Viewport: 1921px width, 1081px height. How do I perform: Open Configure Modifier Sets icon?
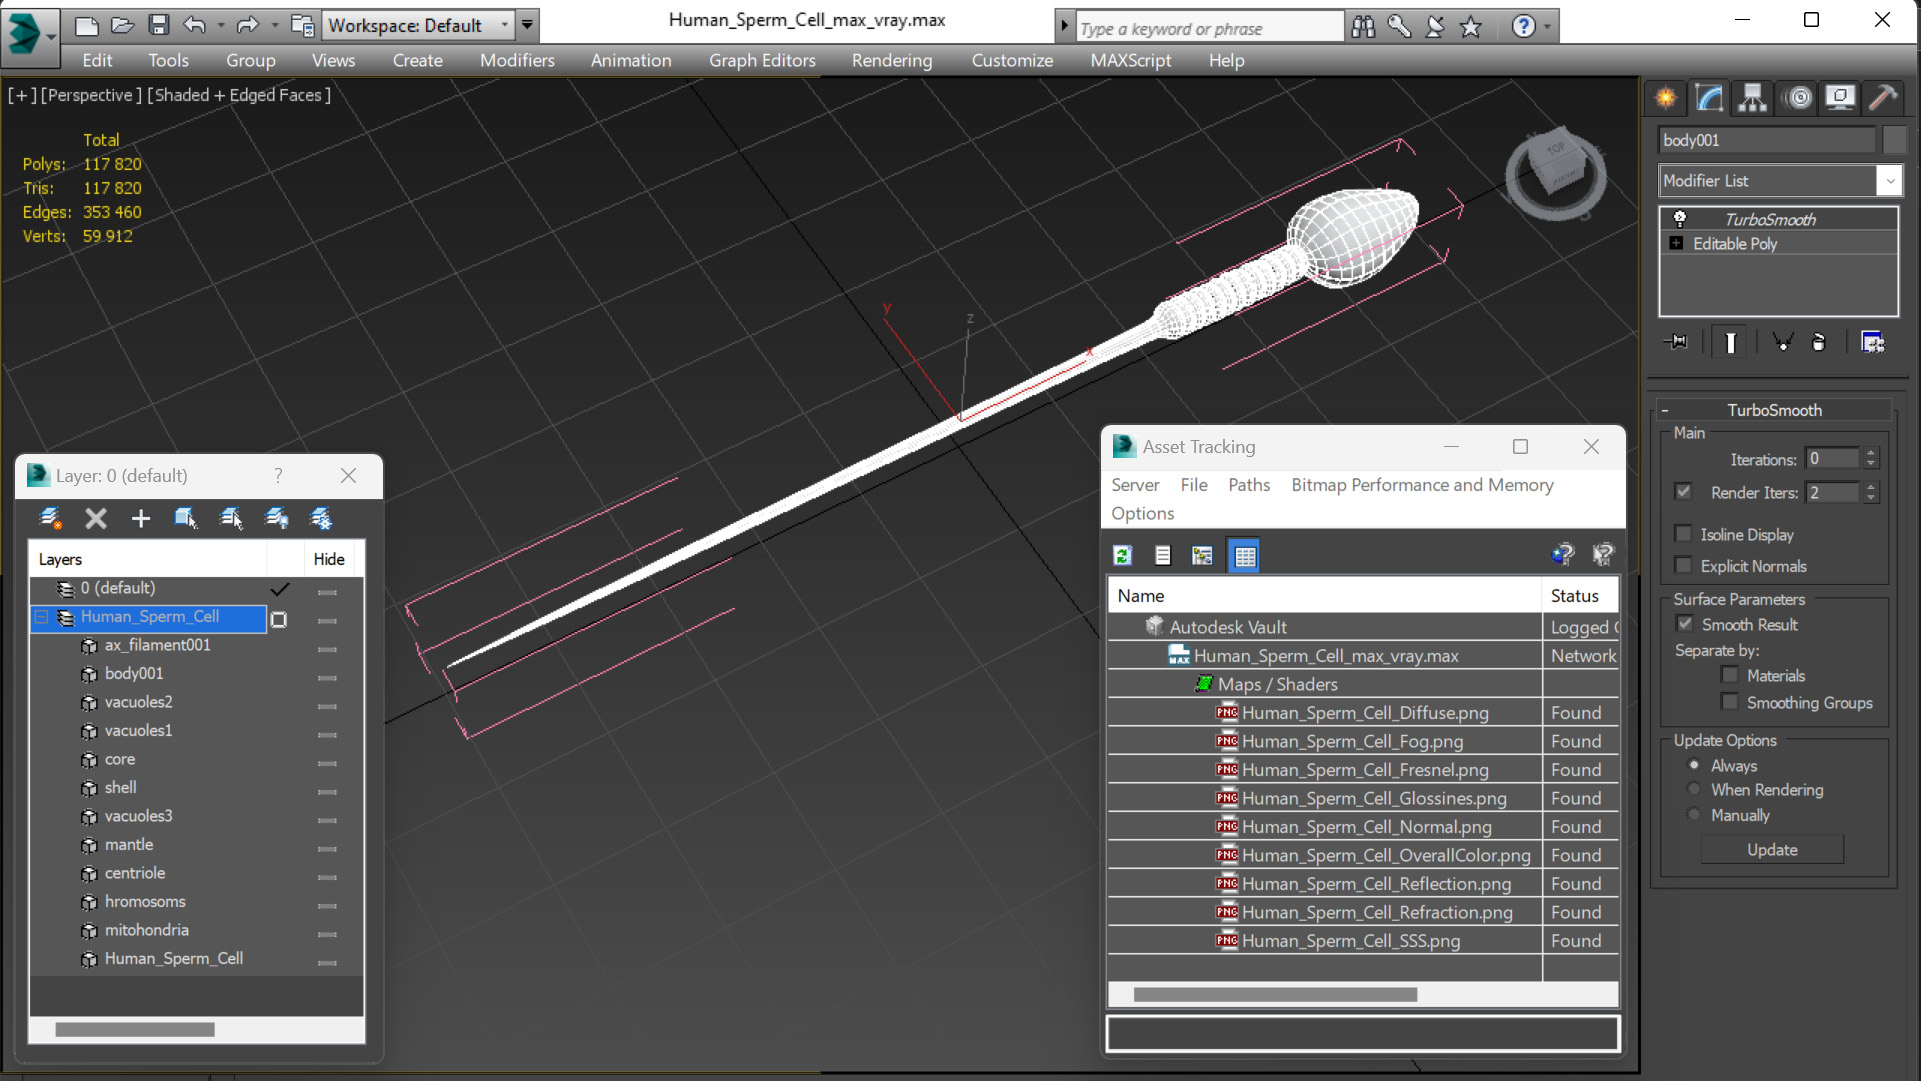point(1872,342)
